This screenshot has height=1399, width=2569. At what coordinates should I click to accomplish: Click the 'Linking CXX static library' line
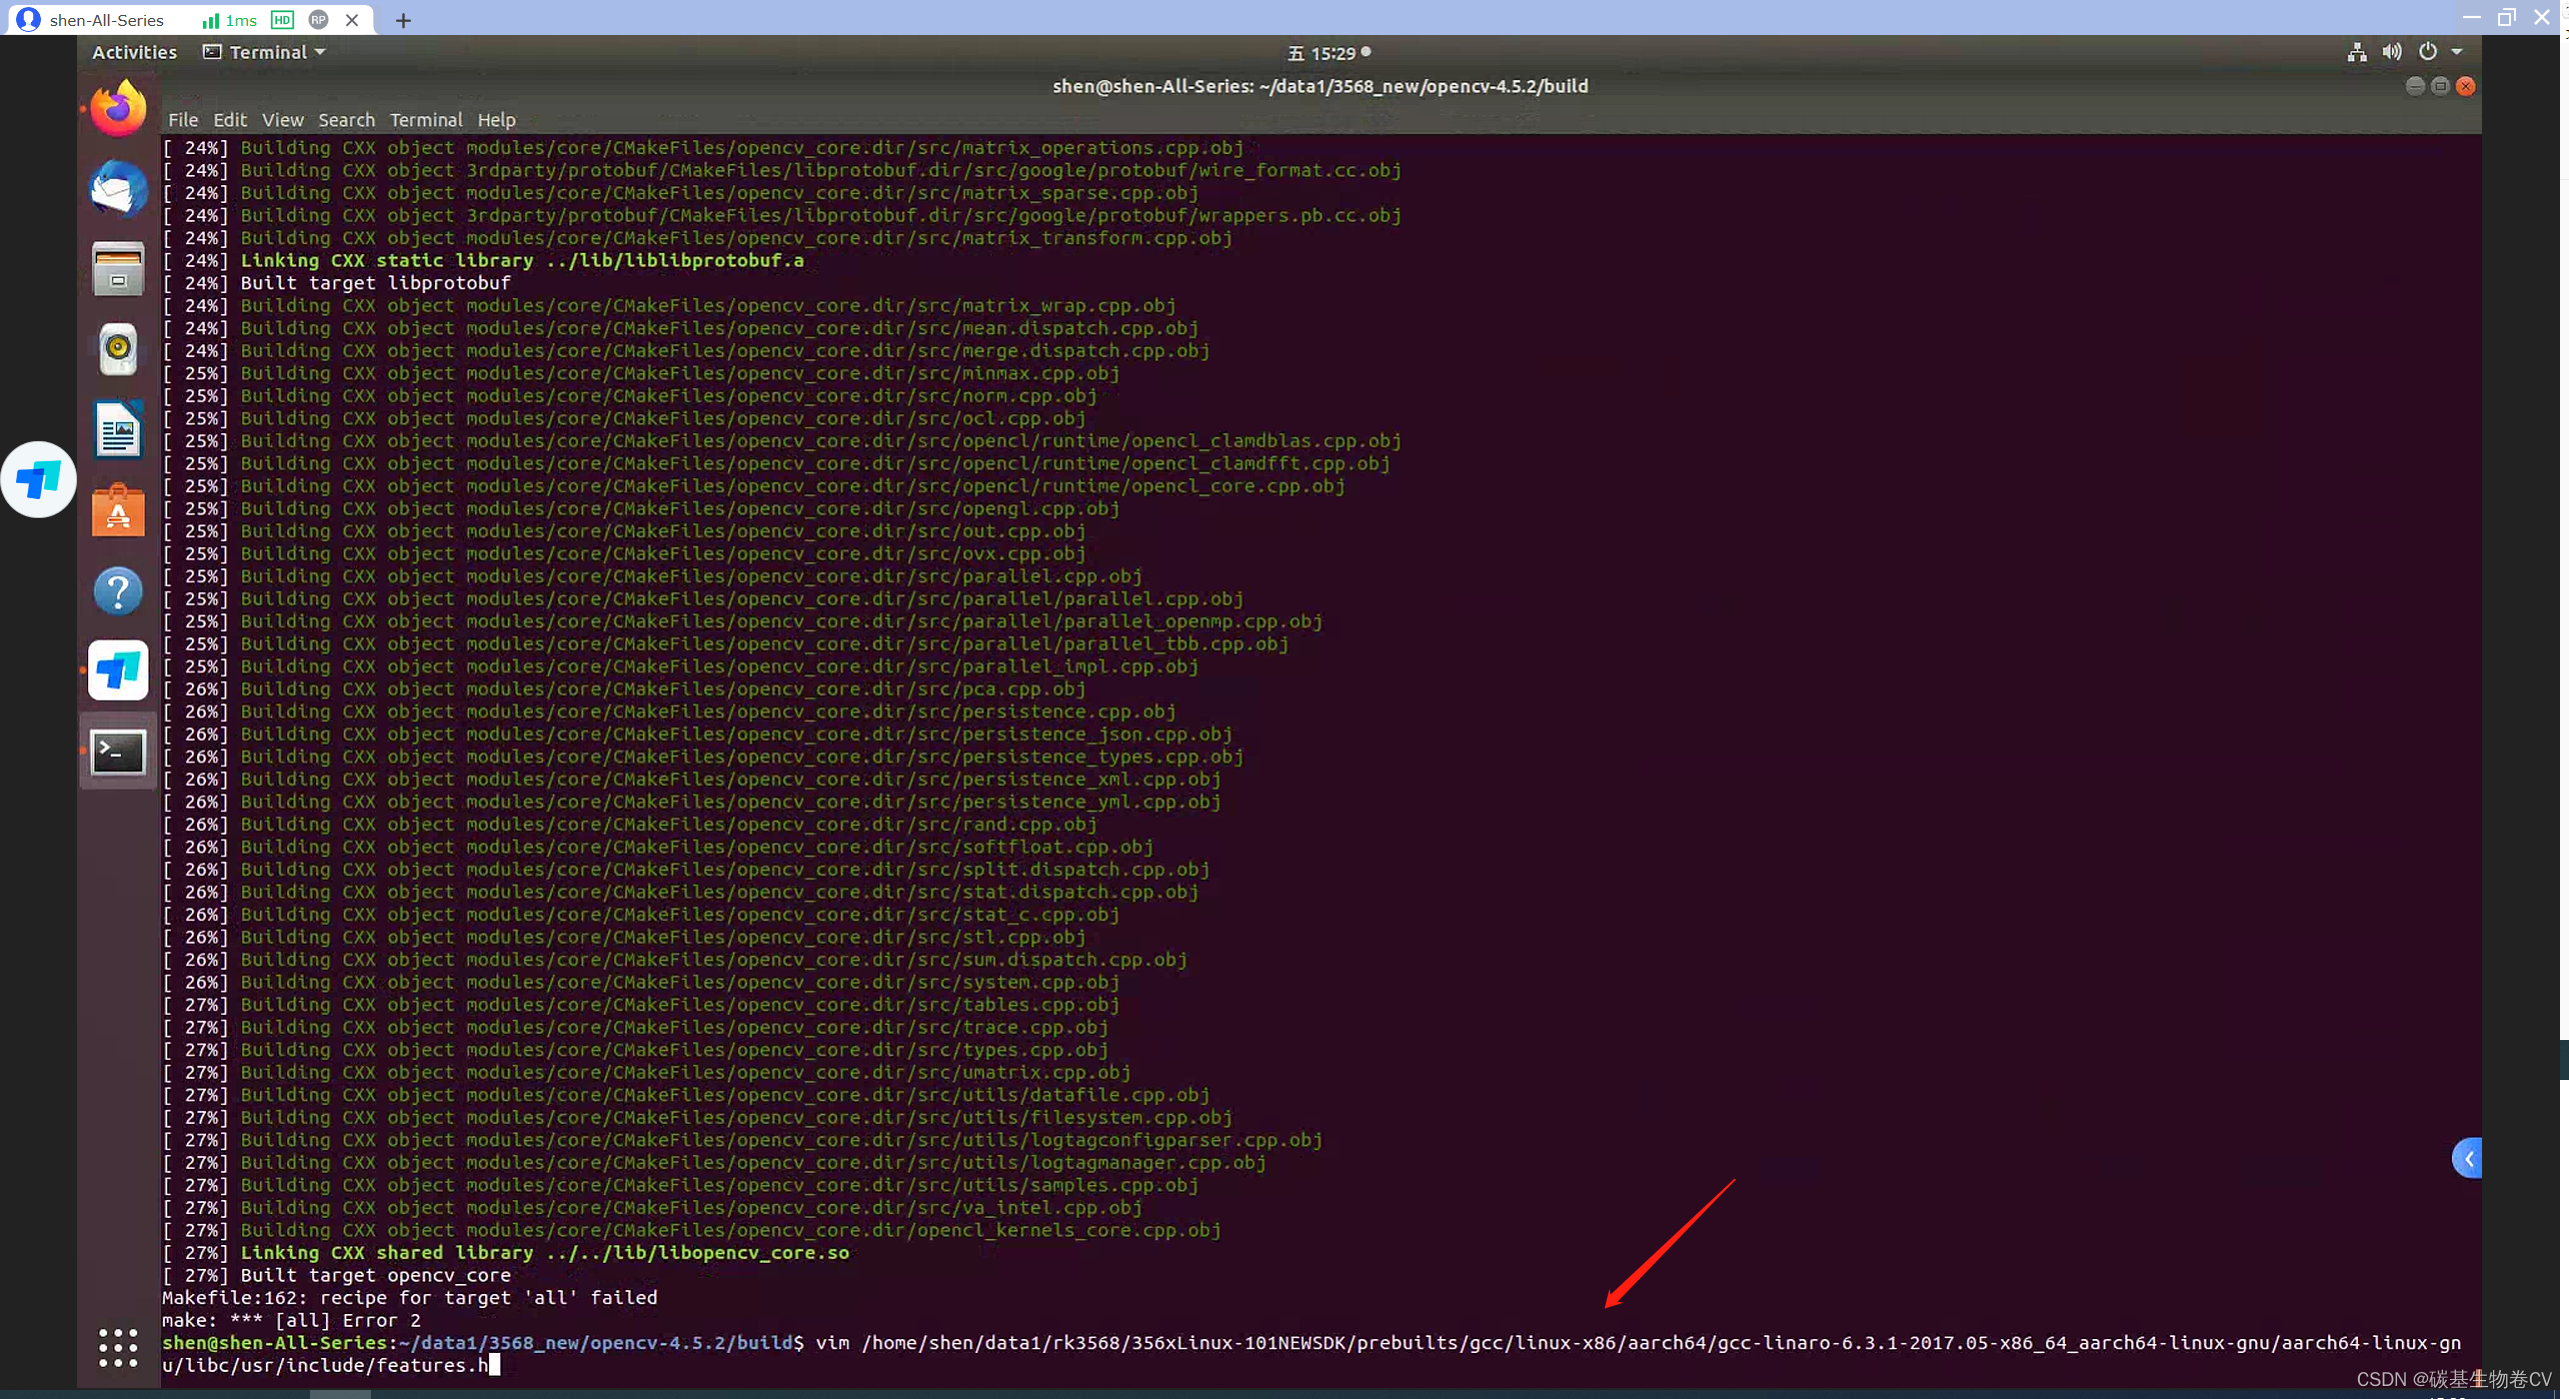483,260
